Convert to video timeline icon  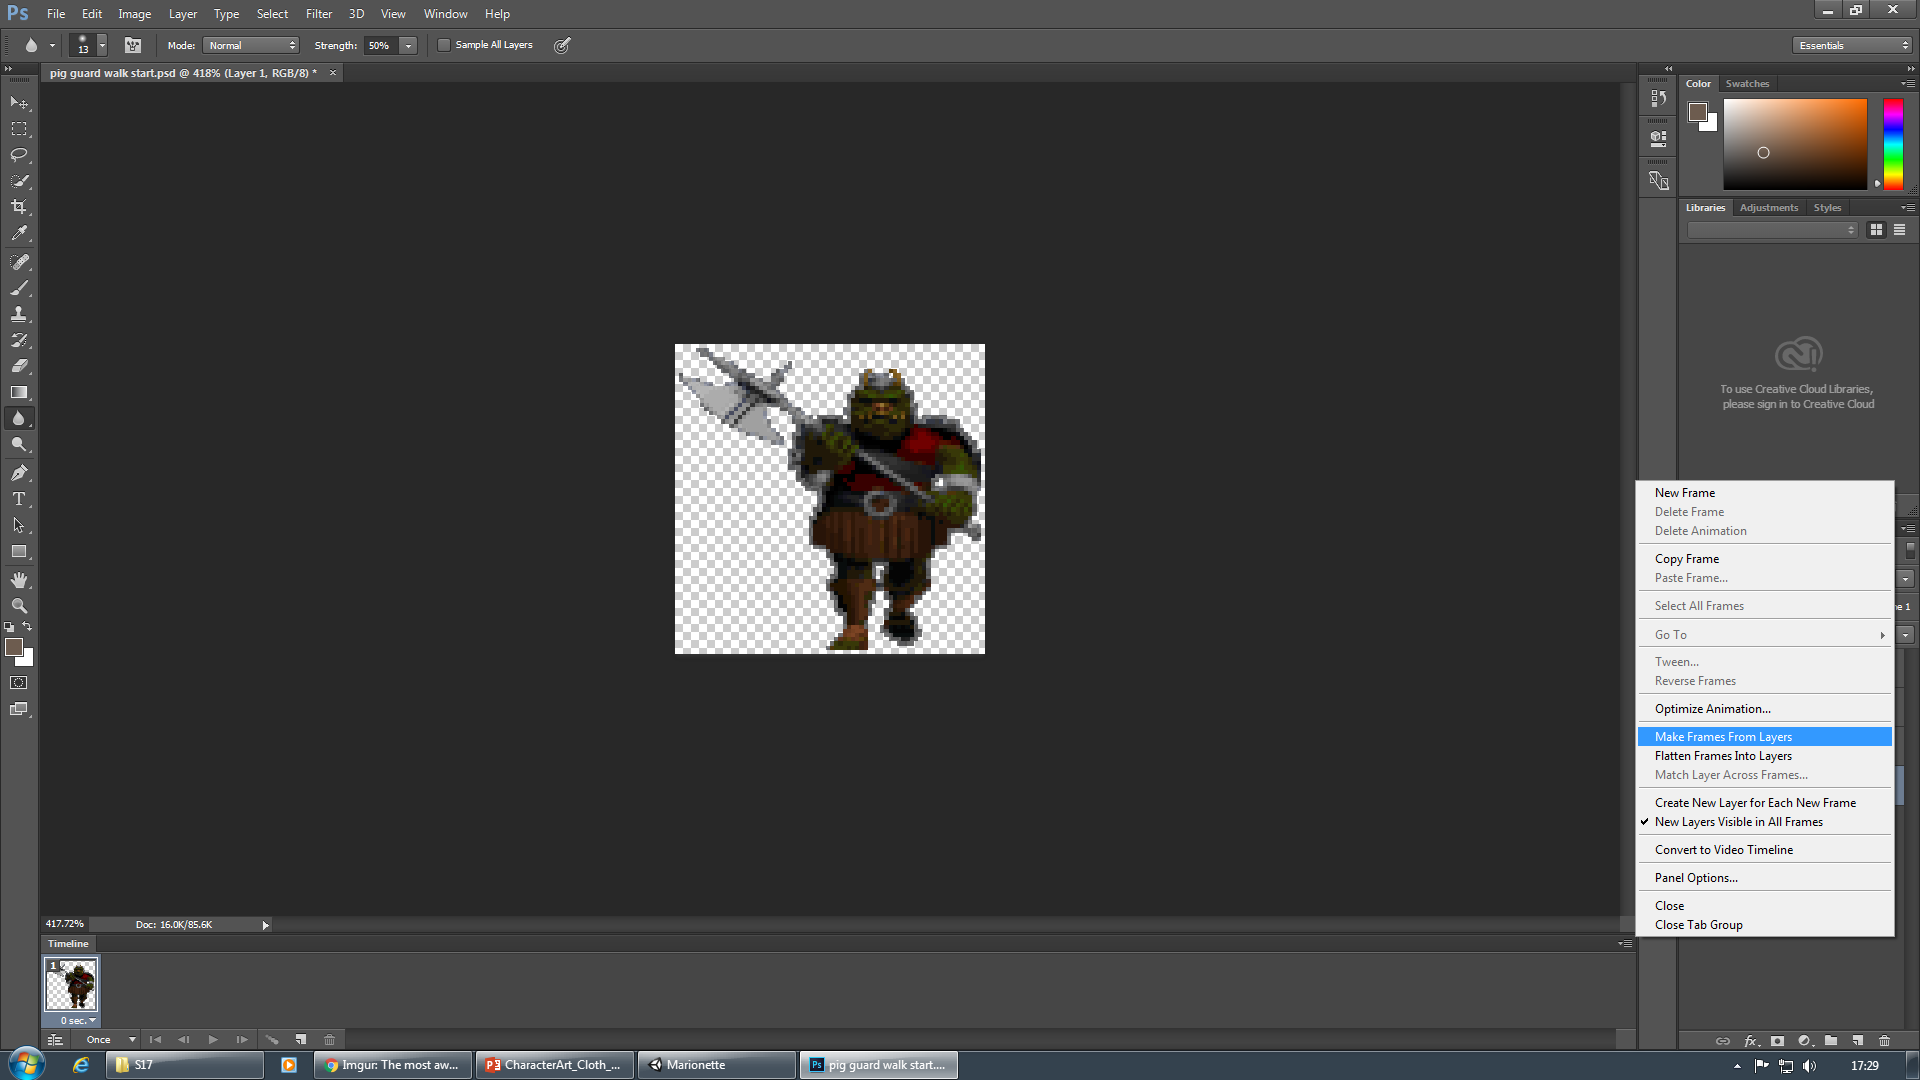[55, 1040]
